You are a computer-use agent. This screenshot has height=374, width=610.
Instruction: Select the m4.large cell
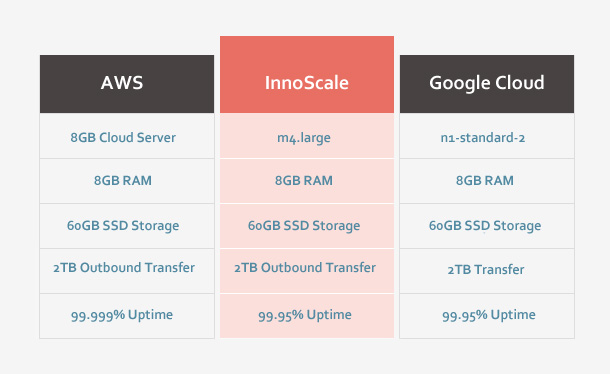tap(307, 136)
